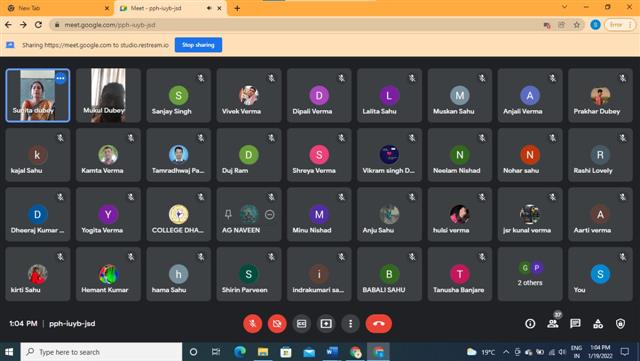The width and height of the screenshot is (640, 361).
Task: Switch to the New Tab browser tab
Action: click(57, 8)
